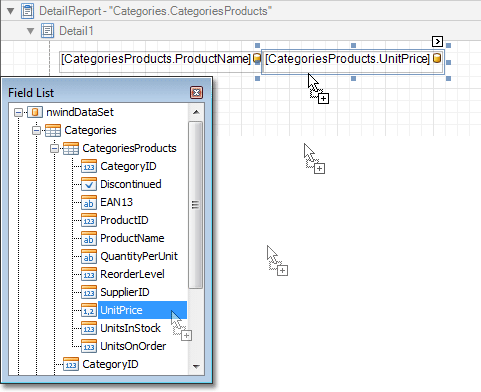The image size is (481, 392).
Task: Select the UnitsInStock field
Action: pyautogui.click(x=130, y=328)
